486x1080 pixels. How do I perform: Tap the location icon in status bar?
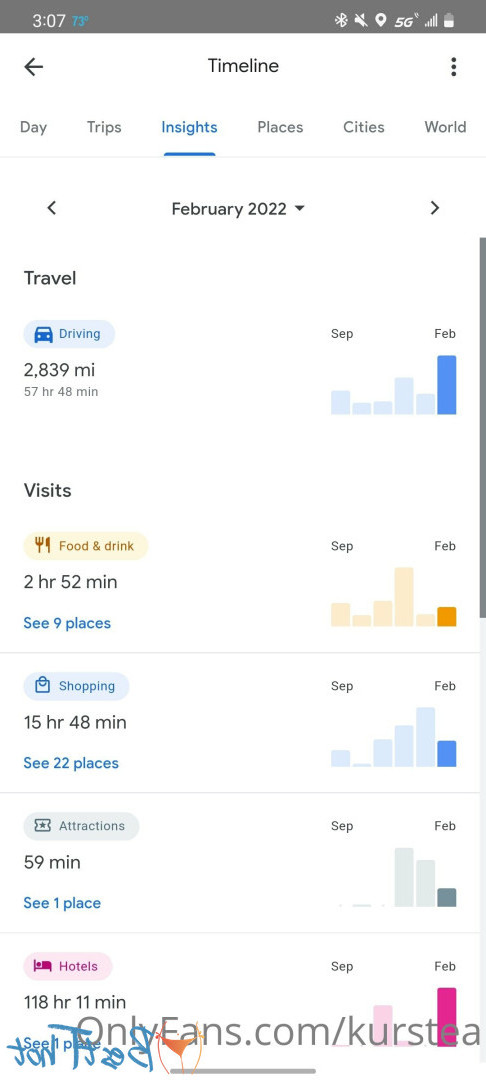click(x=380, y=21)
